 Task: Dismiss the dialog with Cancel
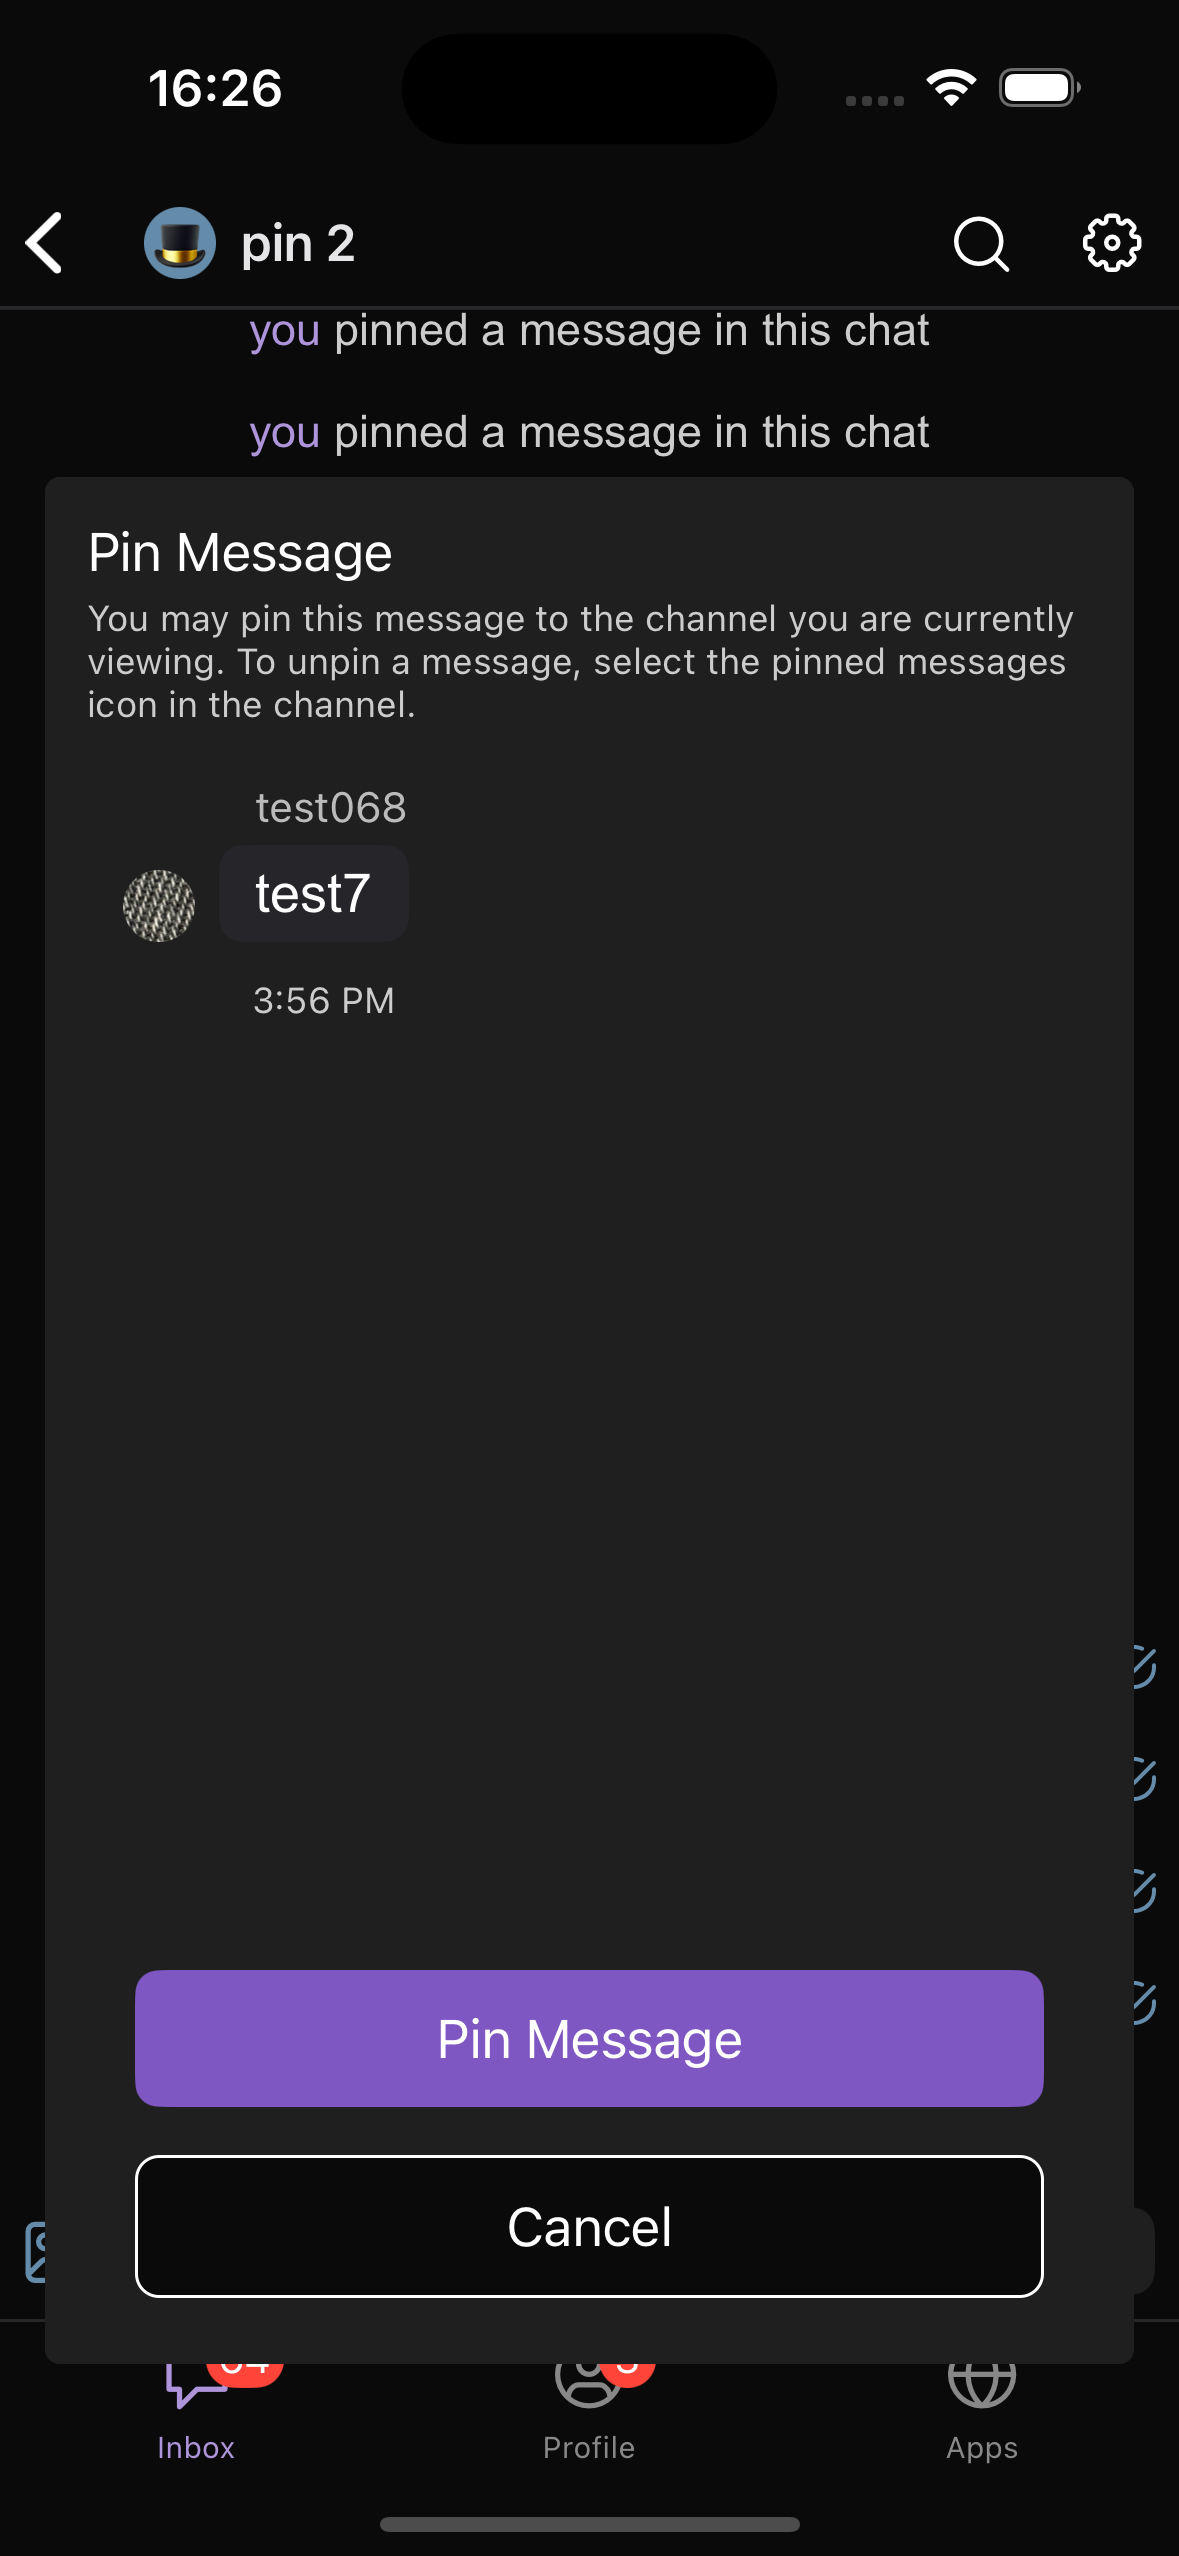click(589, 2226)
